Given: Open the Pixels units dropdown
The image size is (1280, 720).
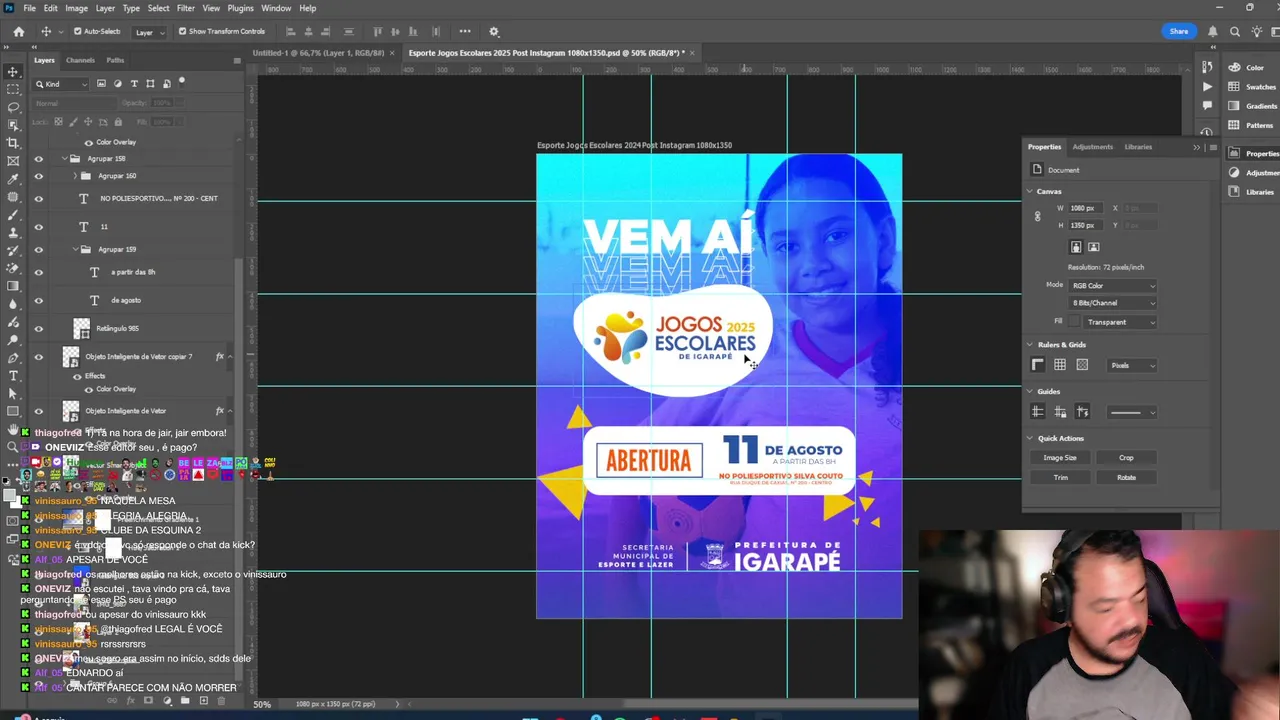Looking at the screenshot, I should [1132, 365].
